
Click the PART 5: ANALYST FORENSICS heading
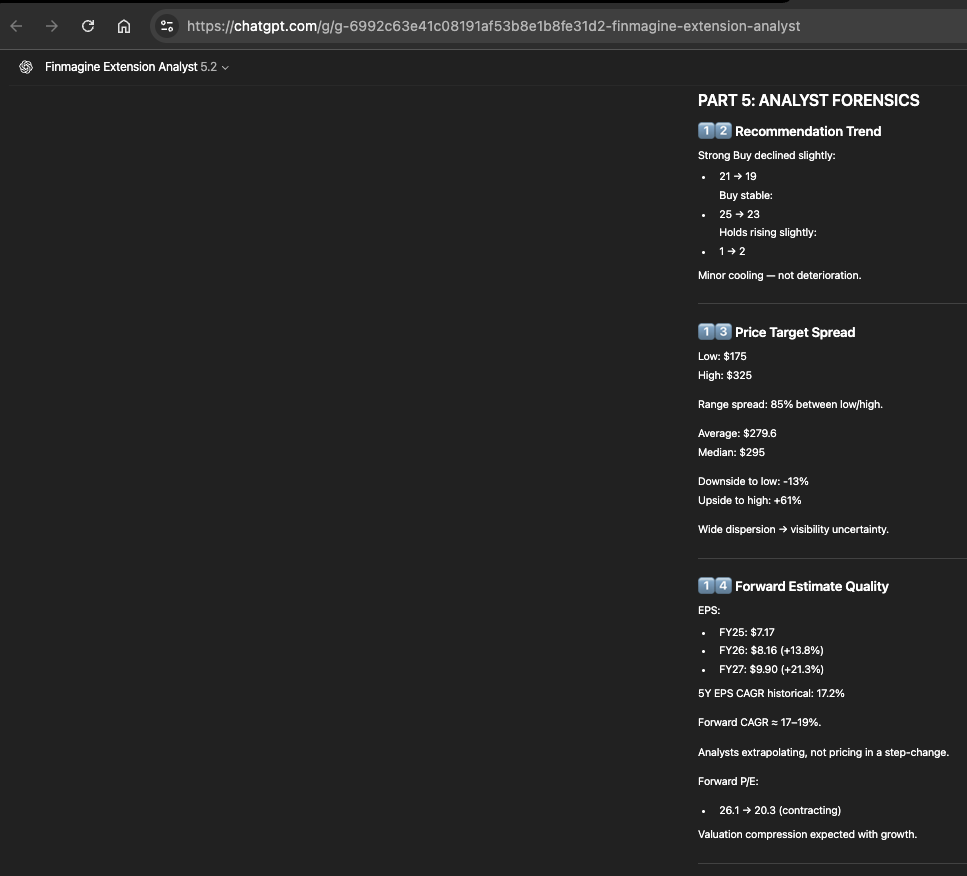point(808,100)
